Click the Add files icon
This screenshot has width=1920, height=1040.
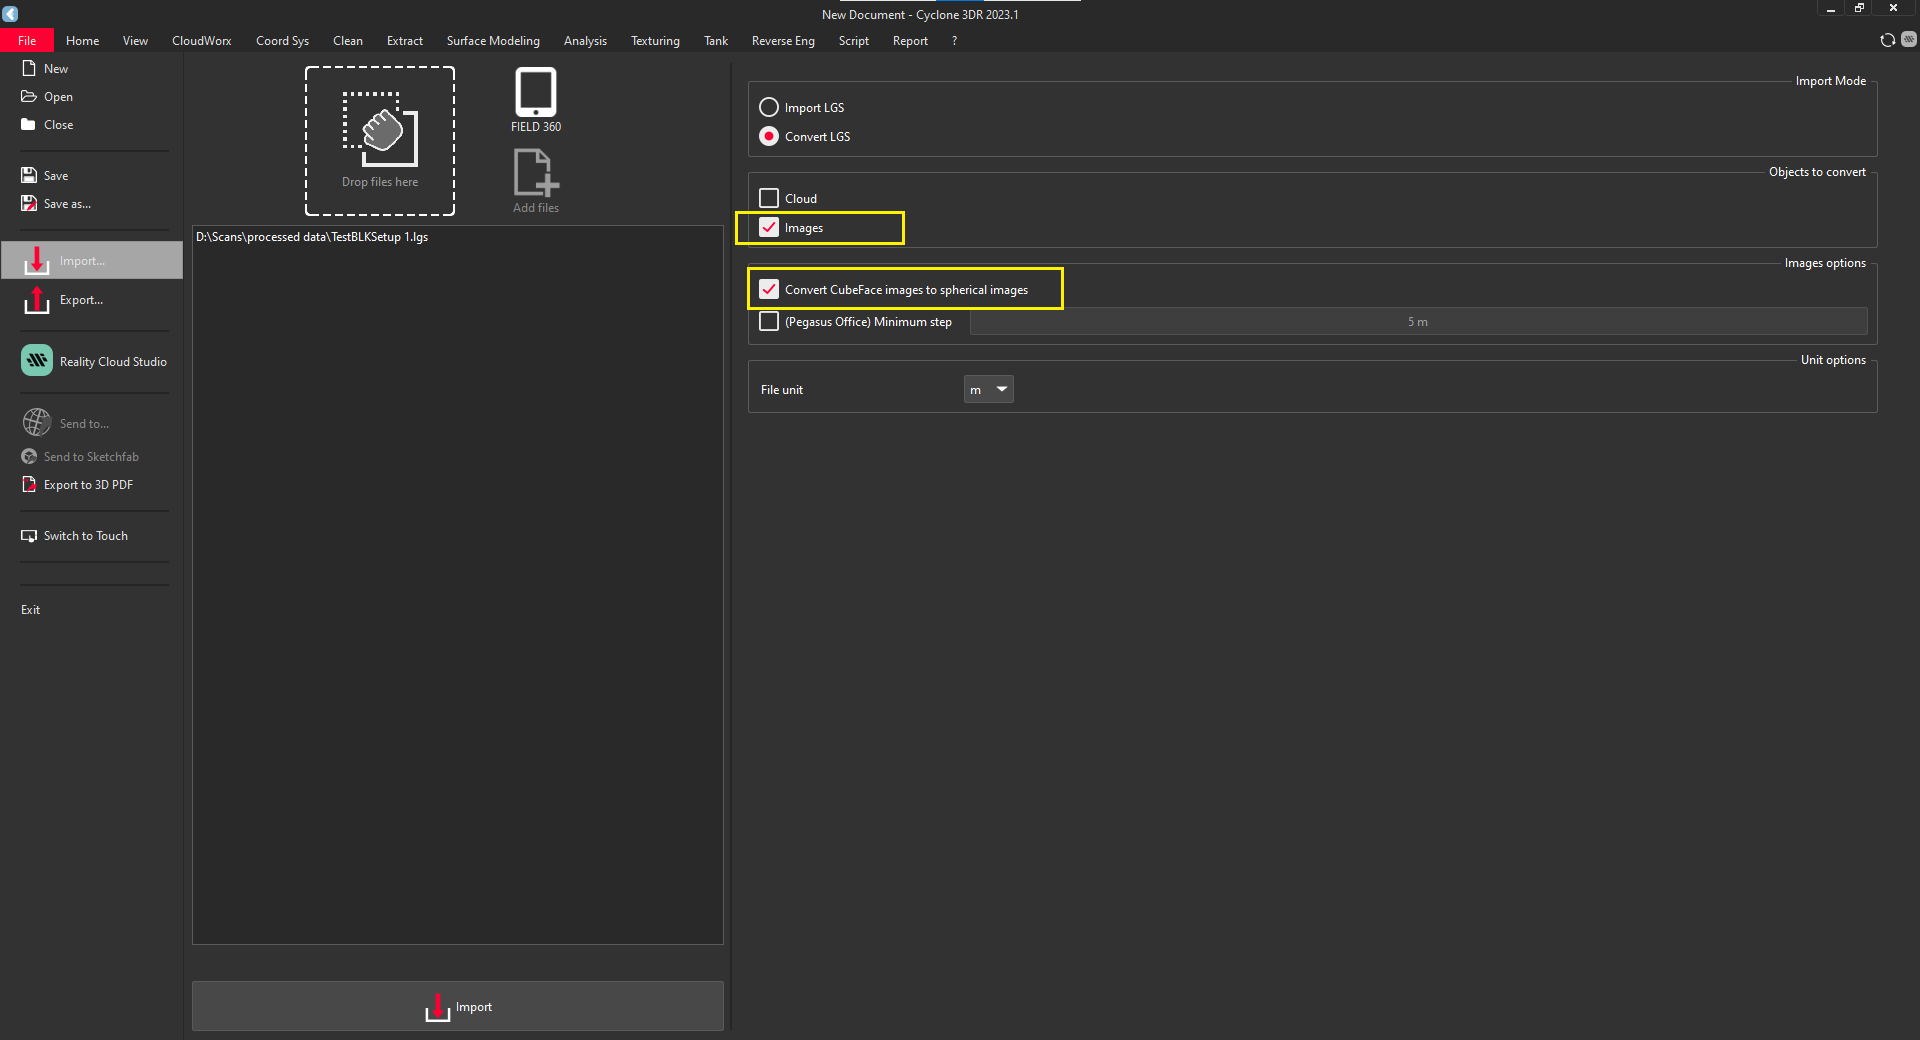(x=536, y=173)
